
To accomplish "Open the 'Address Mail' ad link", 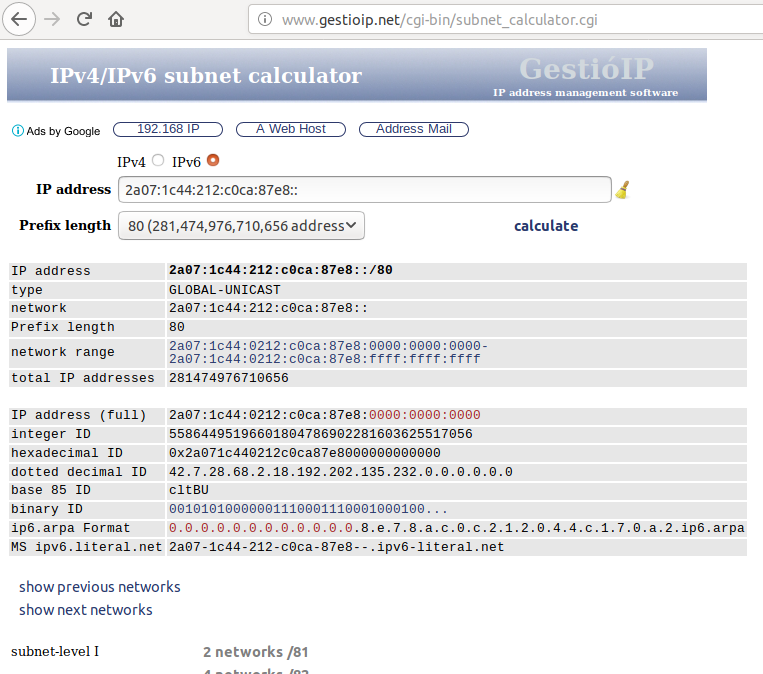I will coord(414,129).
